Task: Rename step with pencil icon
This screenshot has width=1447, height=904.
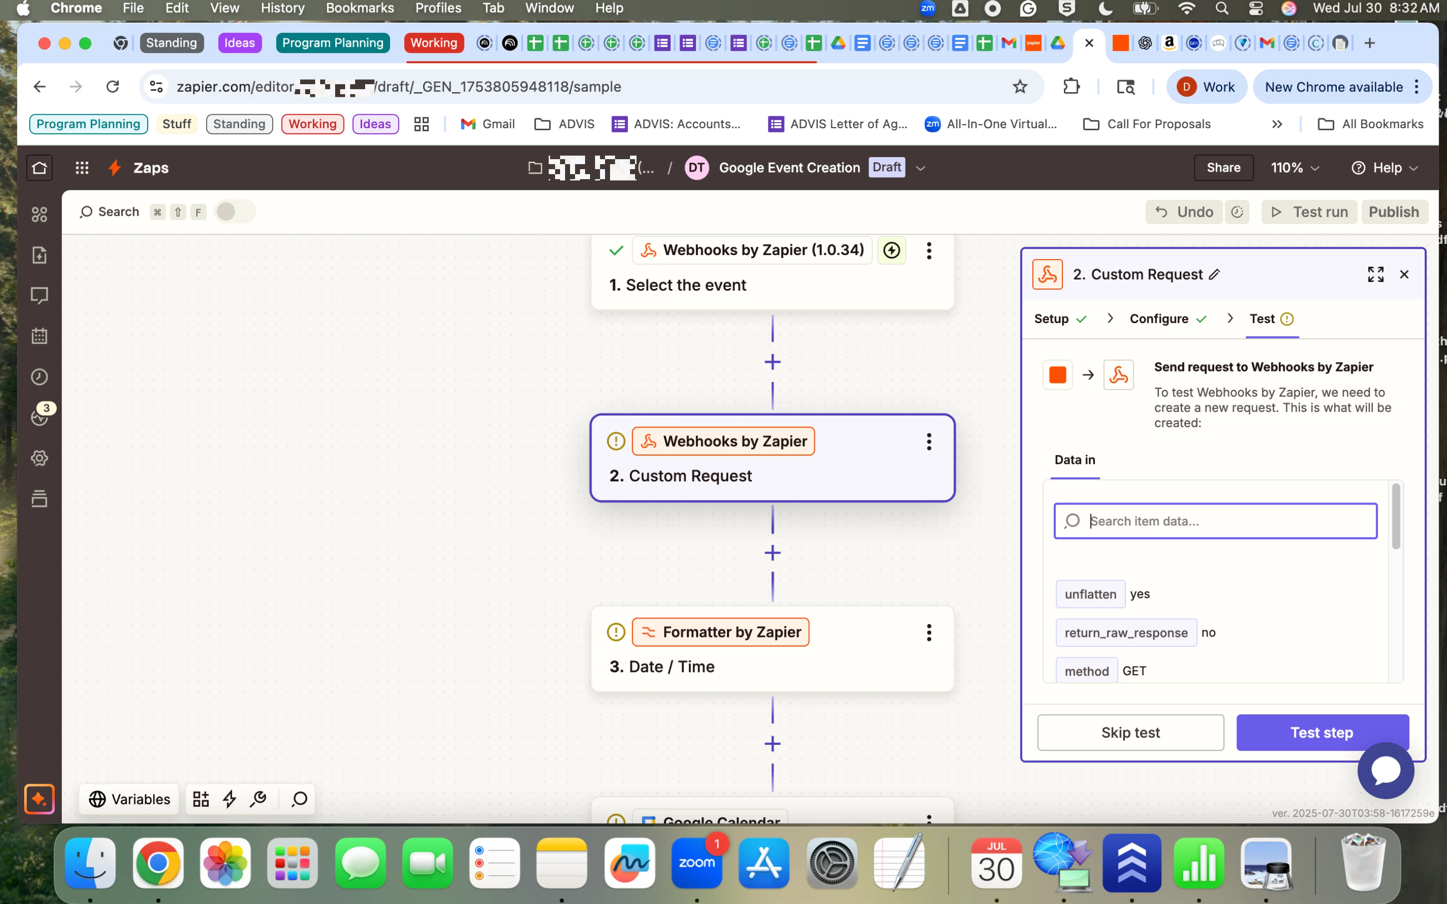Action: point(1214,275)
